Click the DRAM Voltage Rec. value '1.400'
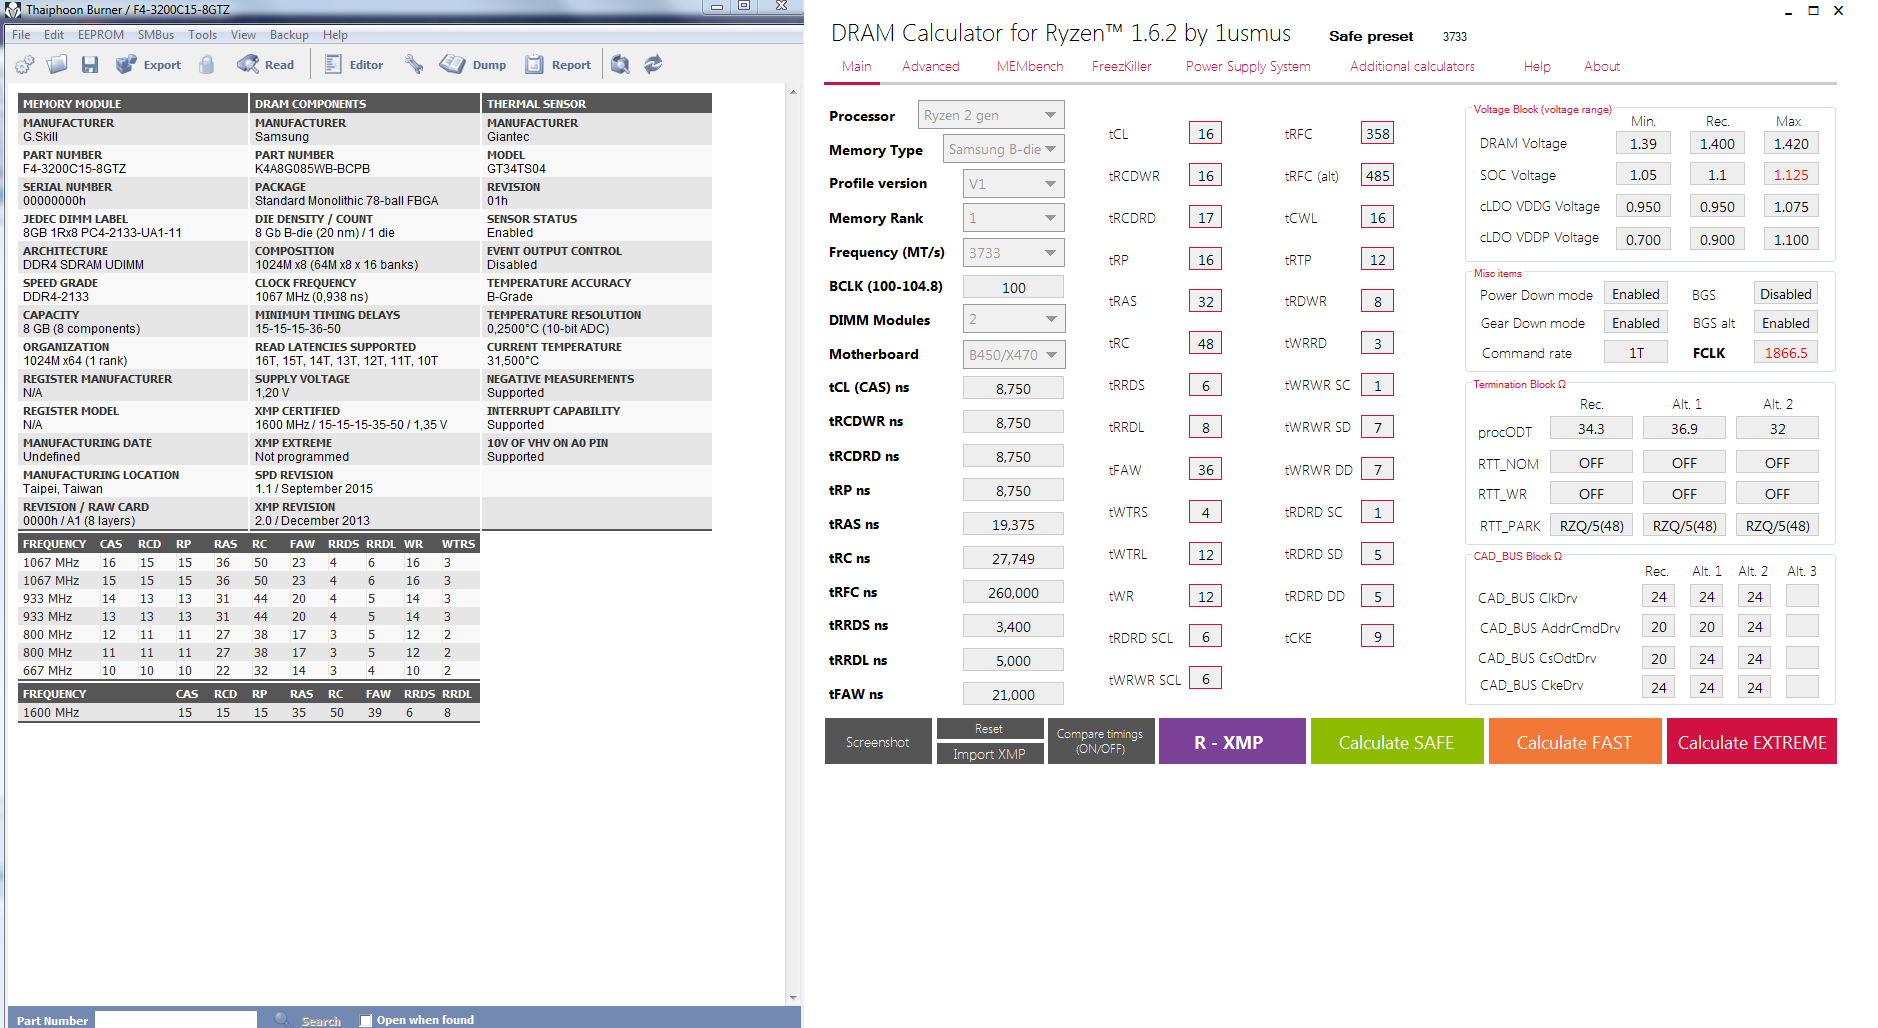This screenshot has height=1028, width=1878. click(x=1717, y=144)
